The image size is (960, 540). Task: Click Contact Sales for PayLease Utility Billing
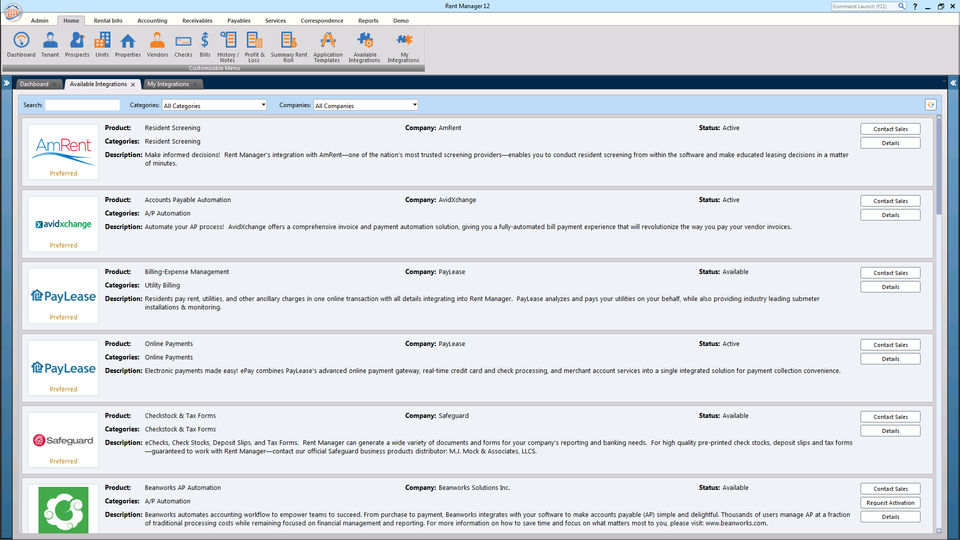(890, 273)
